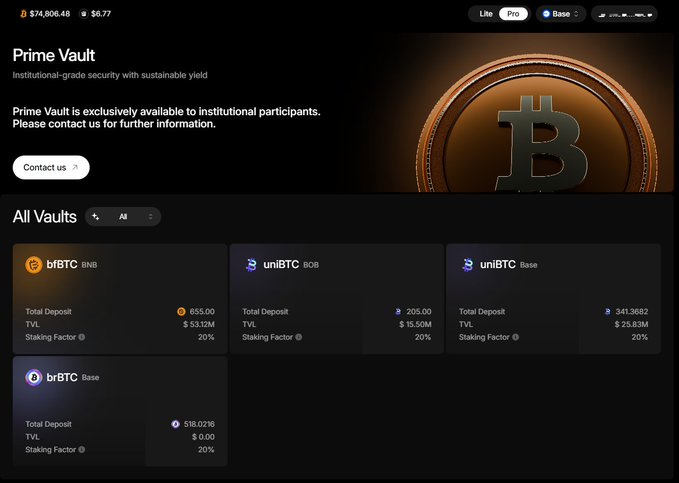
Task: Select the Pro mode option
Action: (513, 14)
